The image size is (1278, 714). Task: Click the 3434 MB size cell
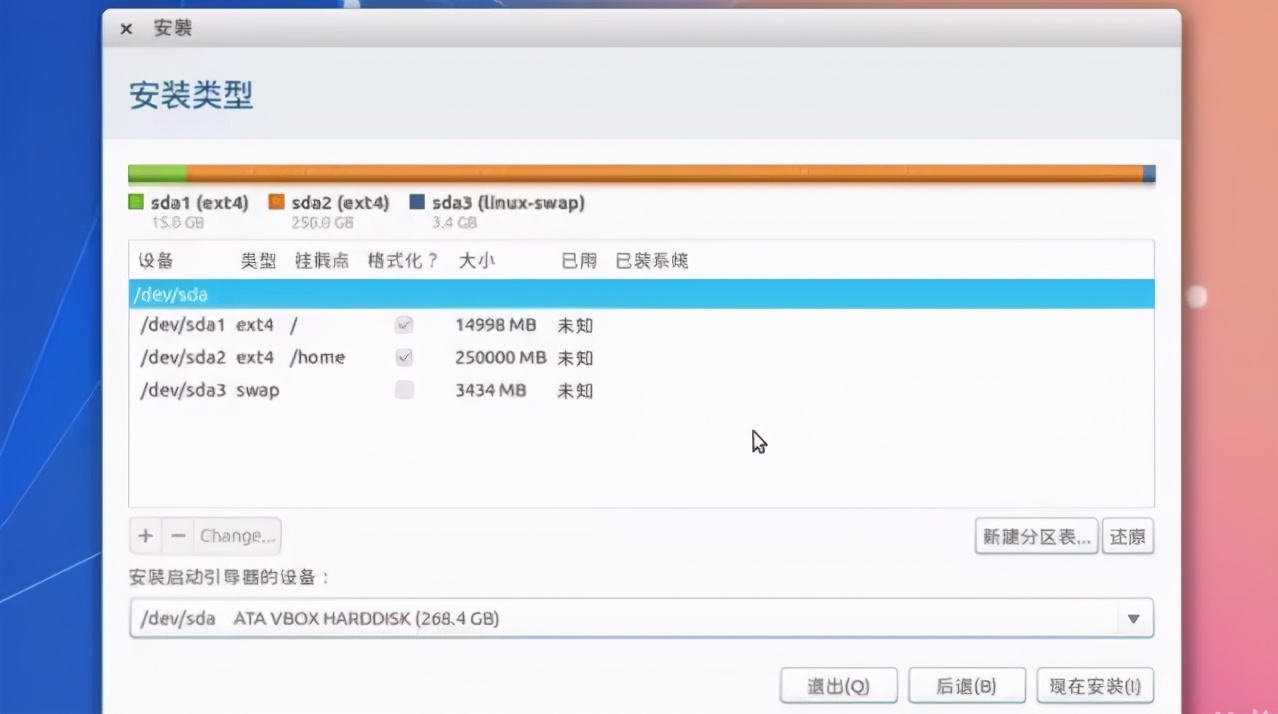click(x=490, y=390)
